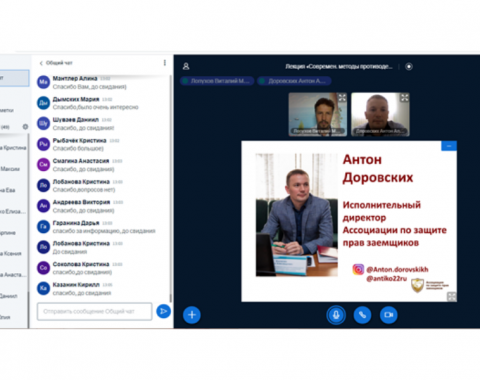This screenshot has height=380, width=480.
Task: Select Ксения in the left participants list
Action: pos(11,254)
